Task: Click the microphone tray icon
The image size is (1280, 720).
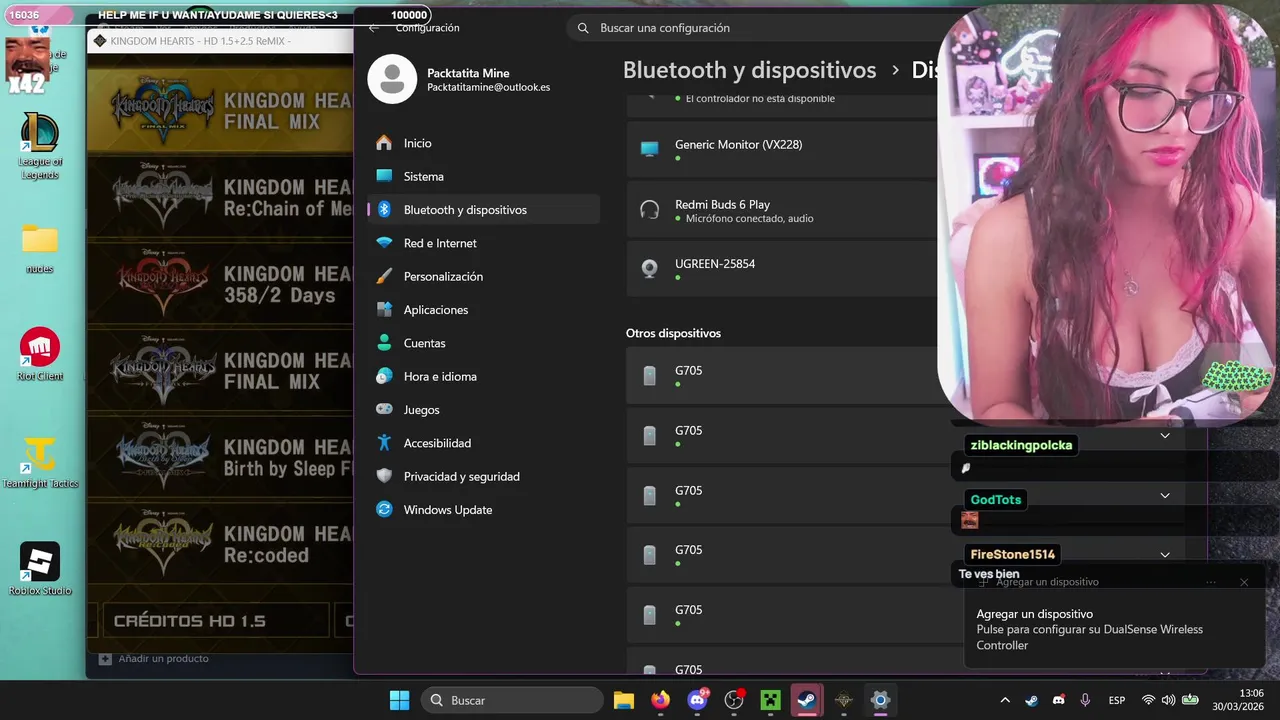Action: click(1085, 700)
